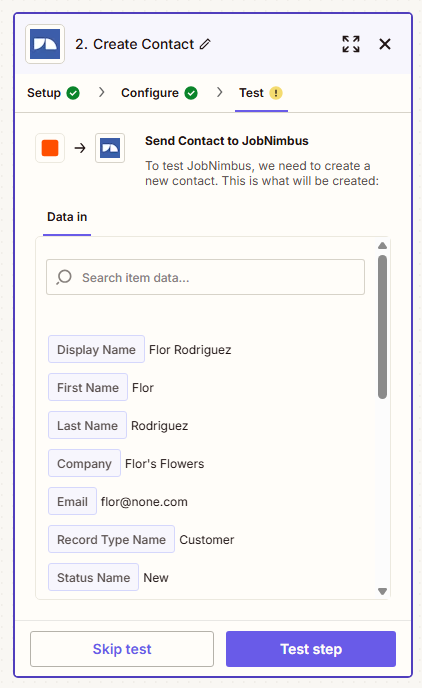Open the Configure tab
This screenshot has height=688, width=422.
click(159, 93)
